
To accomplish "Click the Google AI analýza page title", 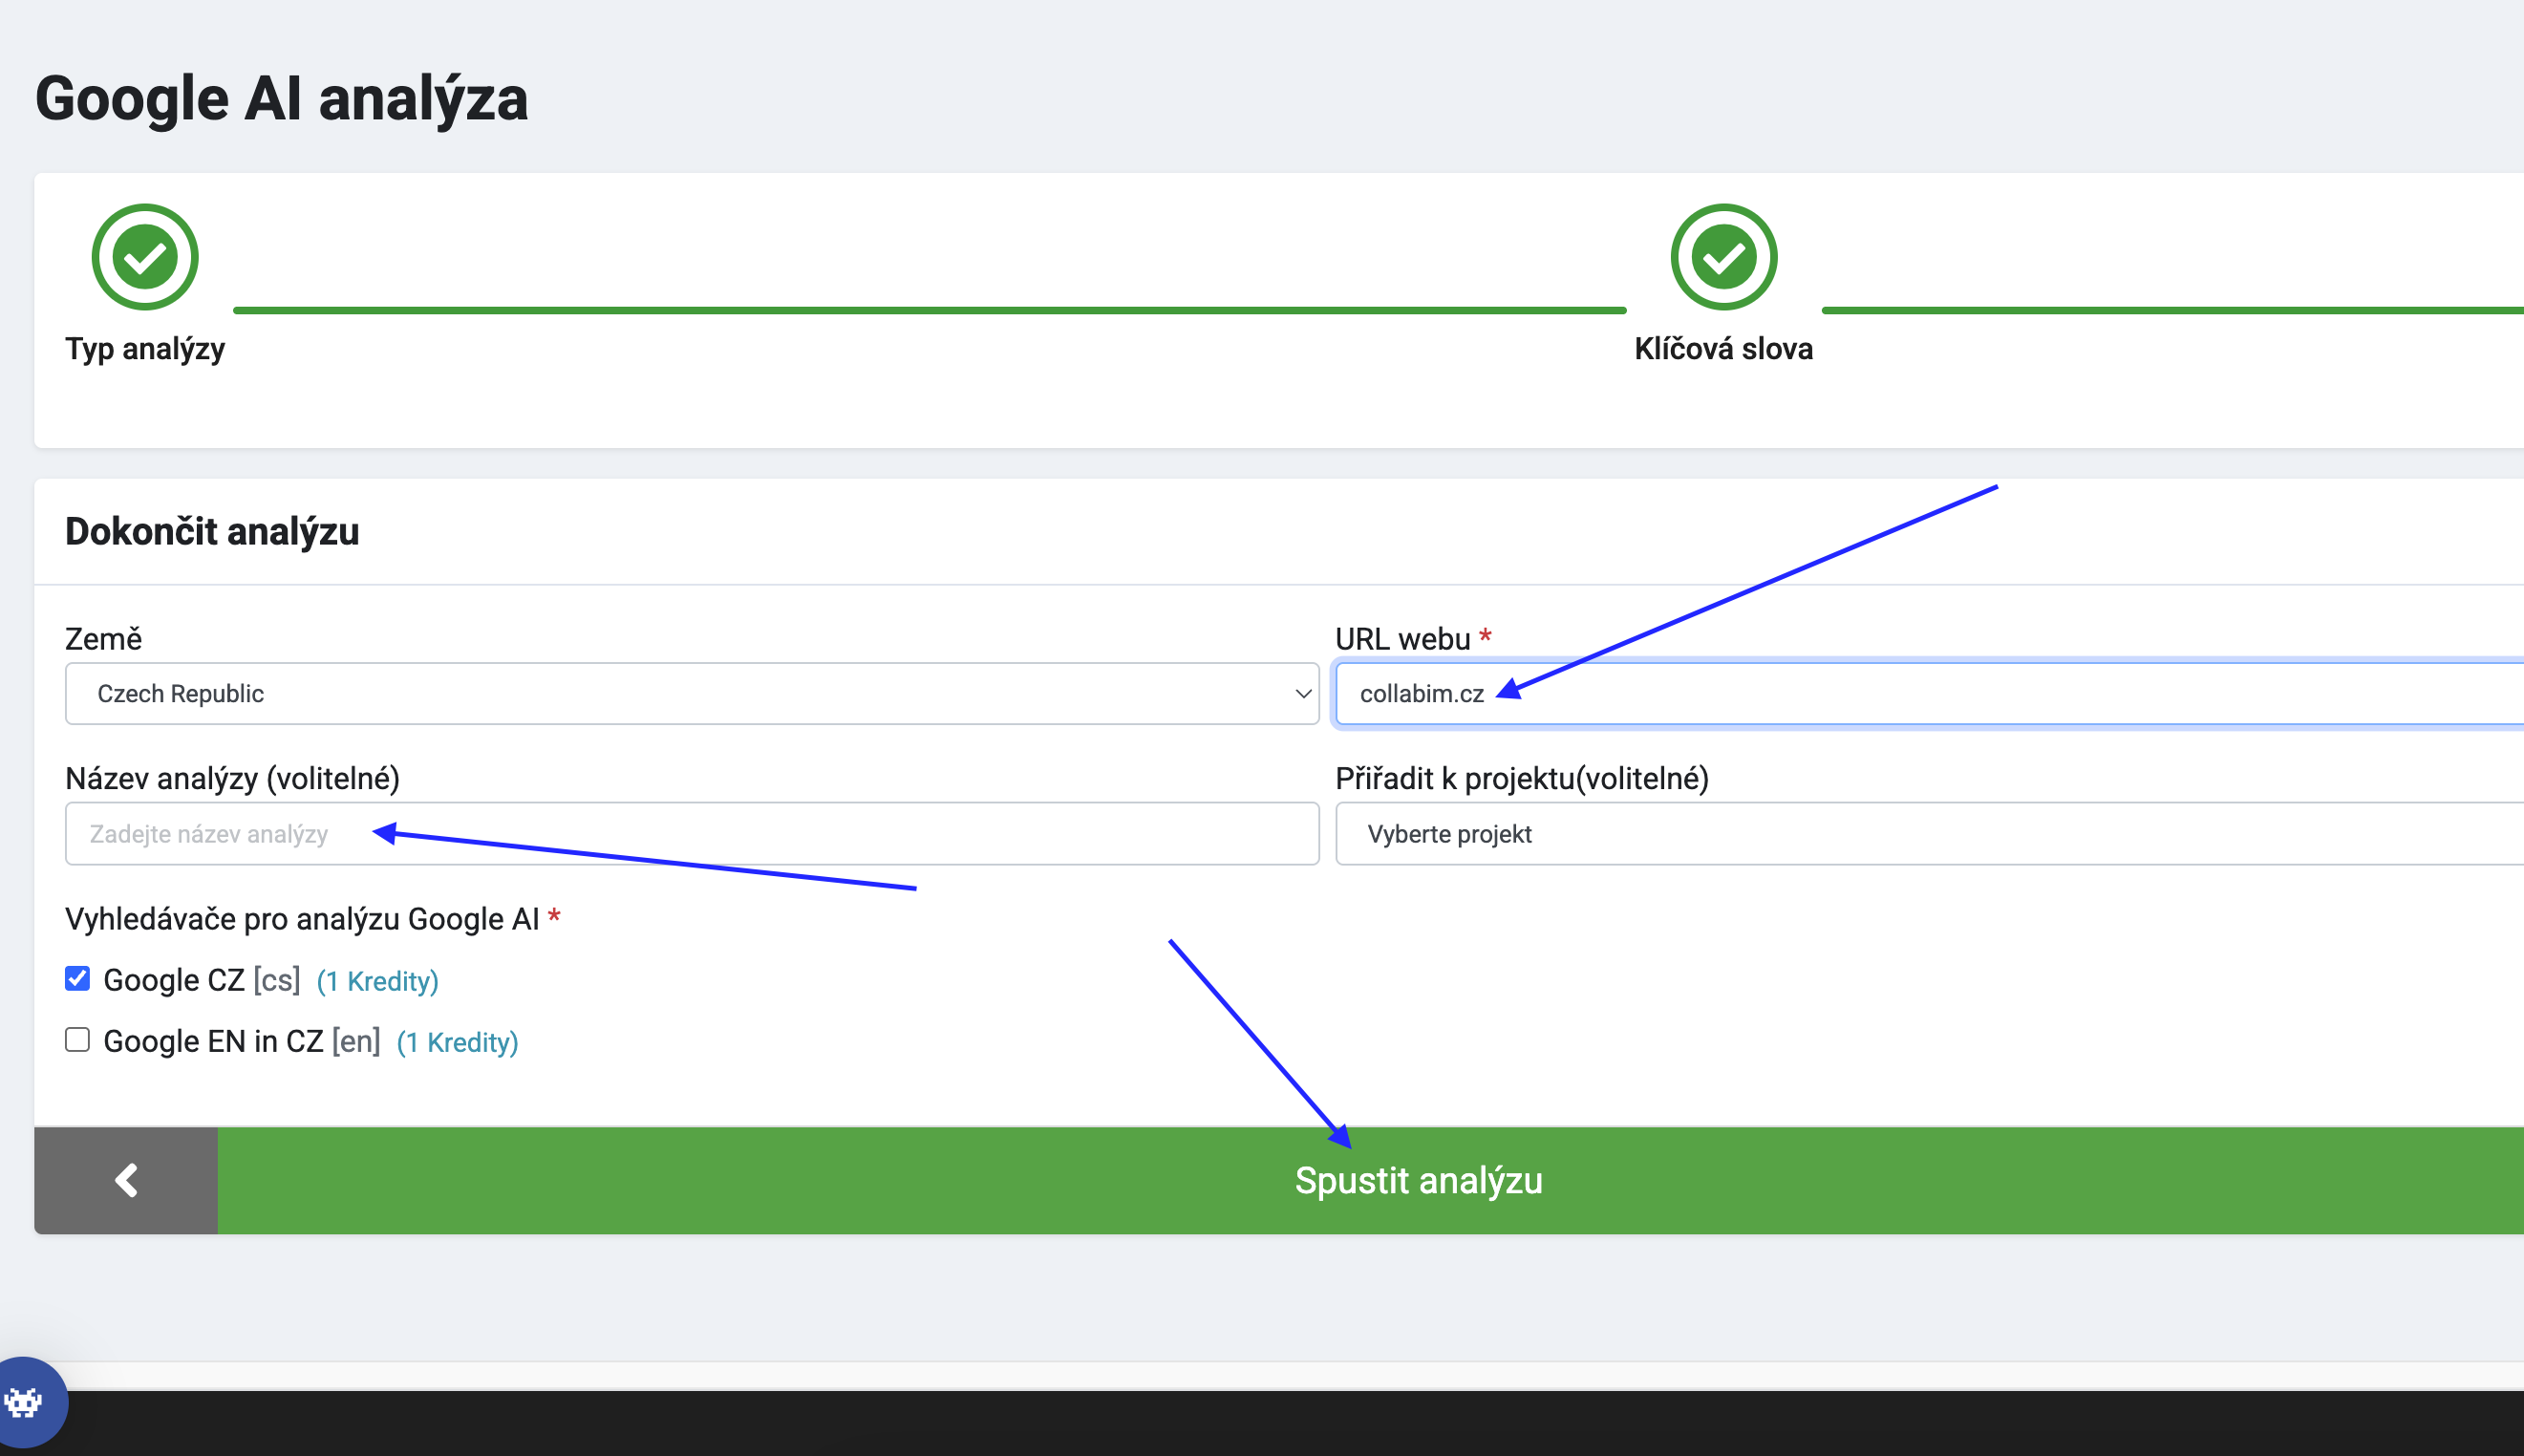I will [281, 99].
